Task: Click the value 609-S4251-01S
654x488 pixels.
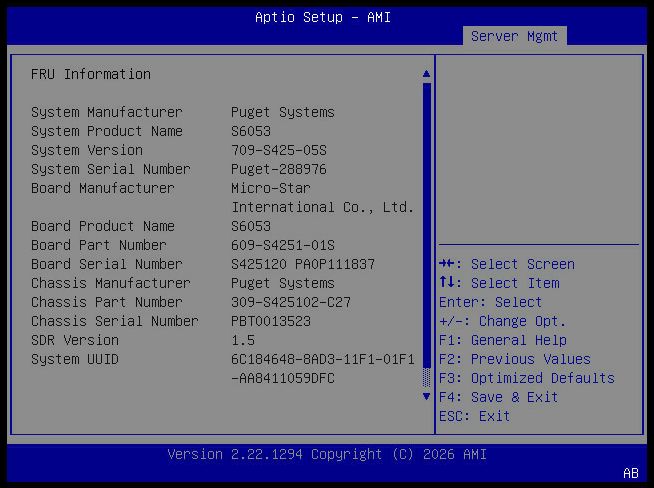Action: tap(282, 245)
